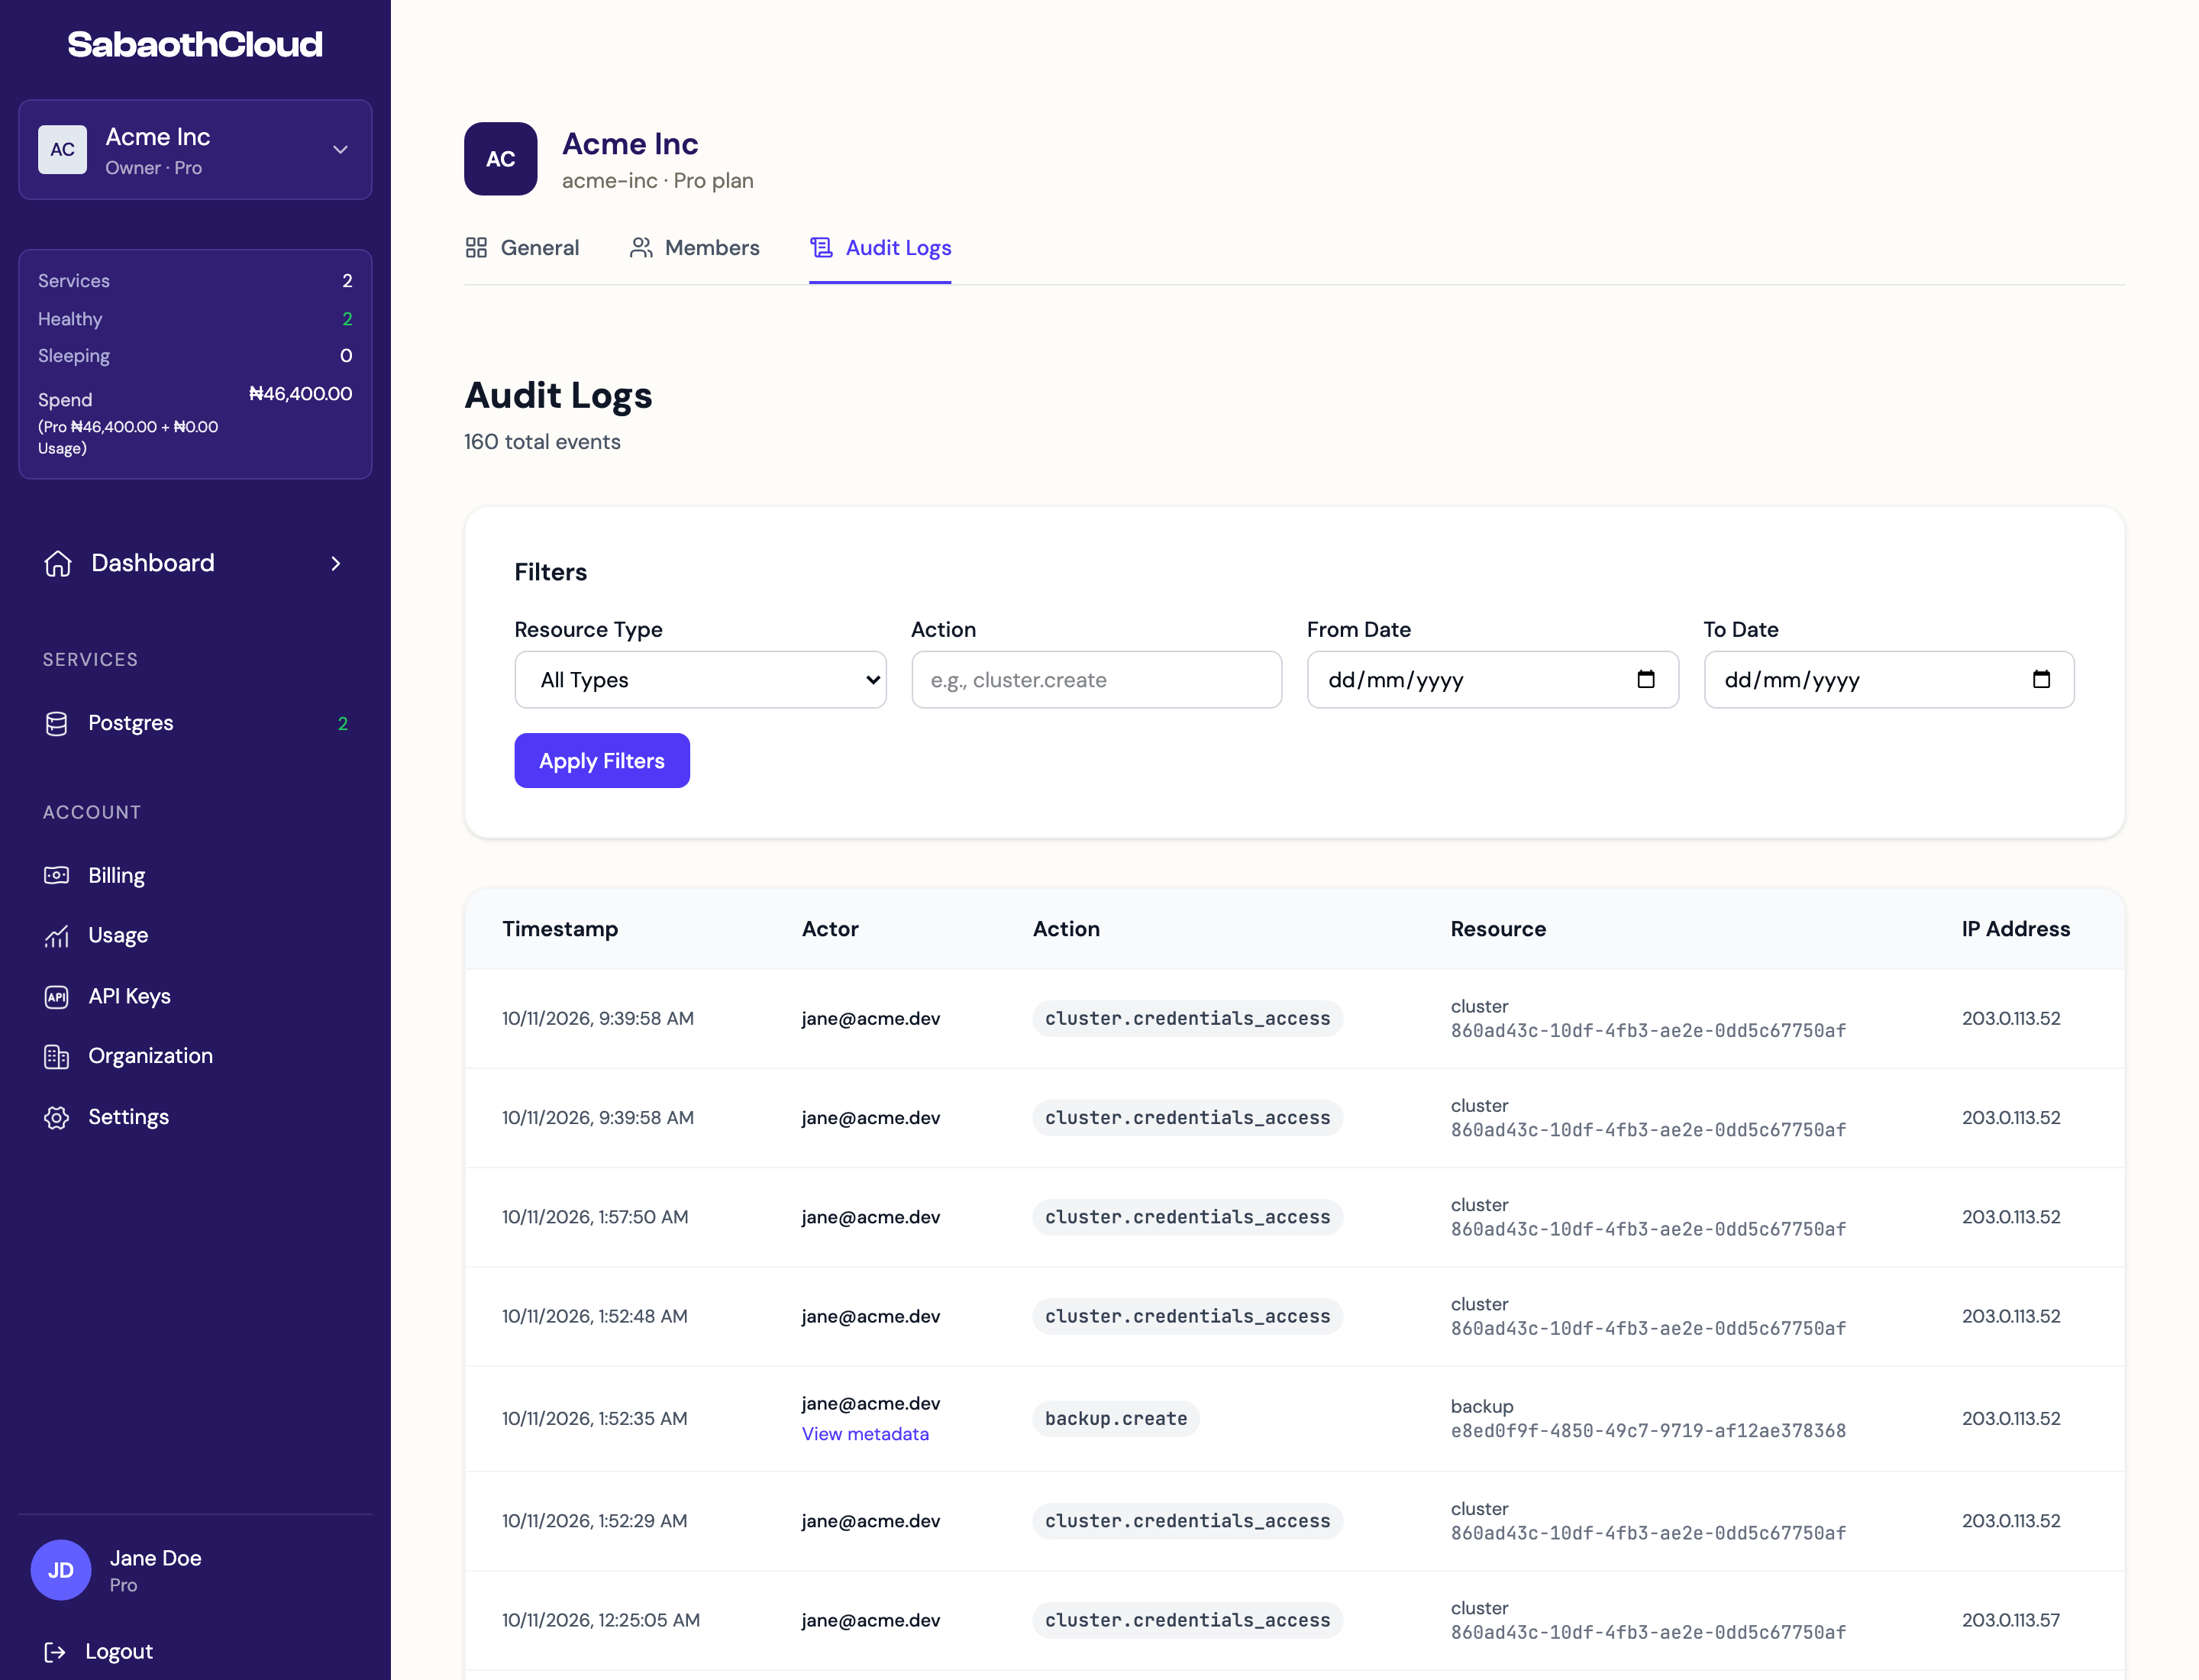
Task: Click the Billing cash icon
Action: click(57, 875)
